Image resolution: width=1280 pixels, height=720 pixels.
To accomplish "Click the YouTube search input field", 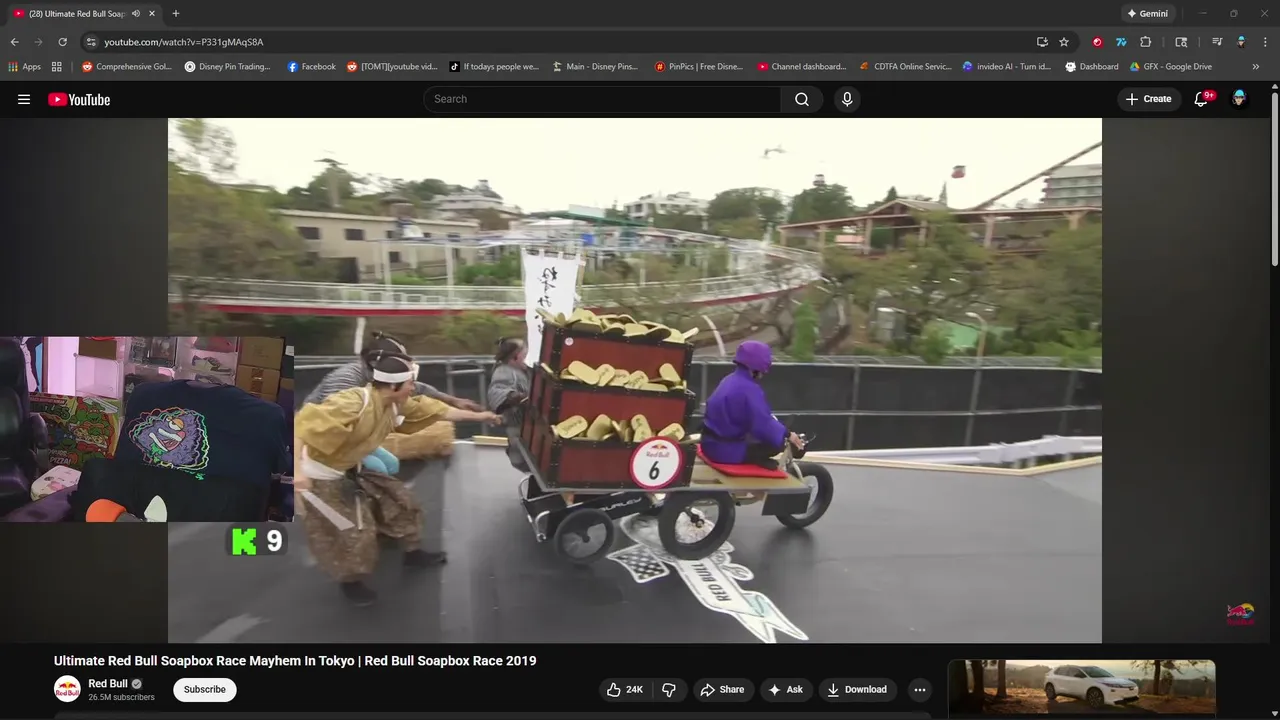I will pyautogui.click(x=602, y=99).
